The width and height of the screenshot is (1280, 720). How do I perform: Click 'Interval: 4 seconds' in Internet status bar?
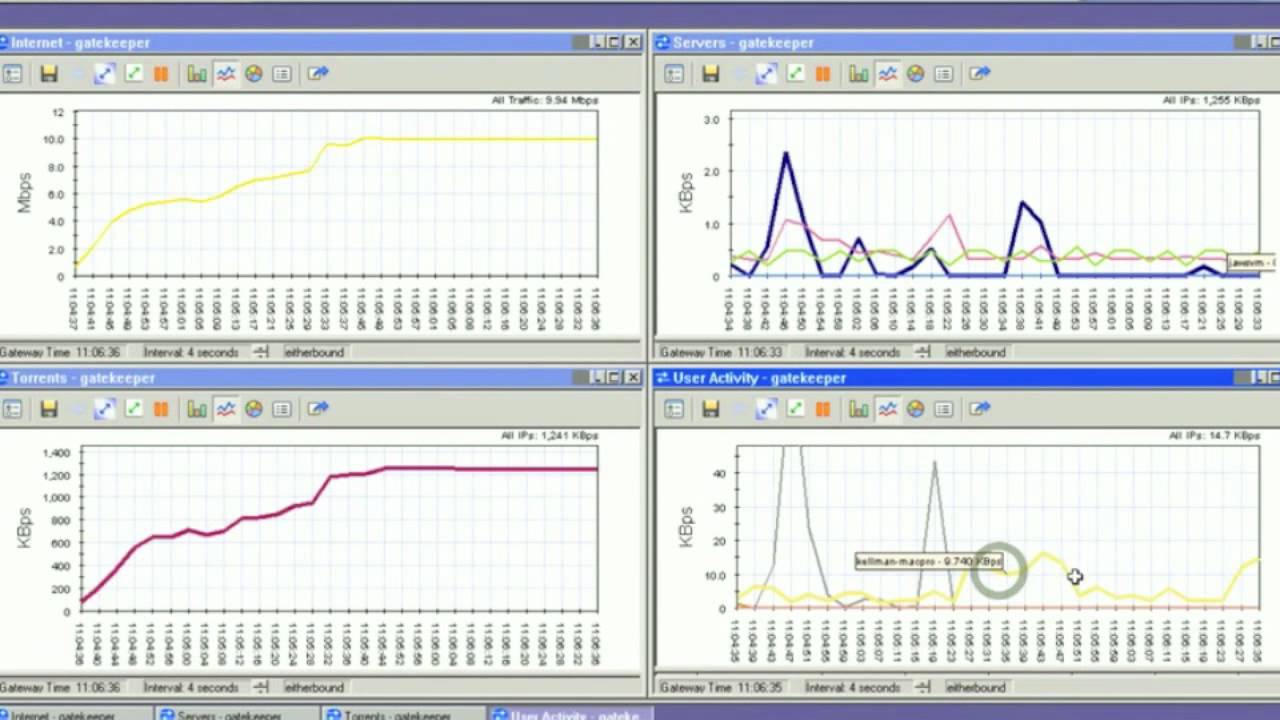click(191, 352)
